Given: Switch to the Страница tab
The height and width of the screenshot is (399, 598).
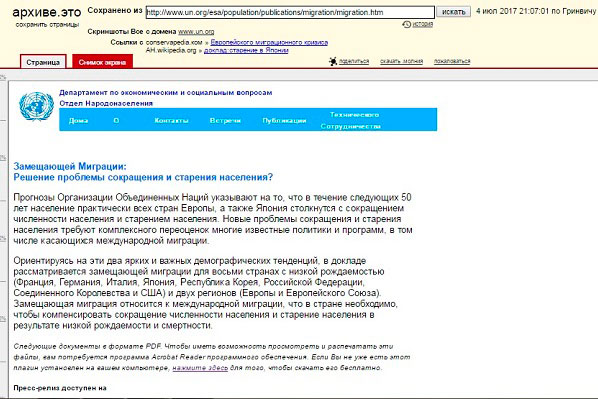Looking at the screenshot, I should [x=43, y=62].
